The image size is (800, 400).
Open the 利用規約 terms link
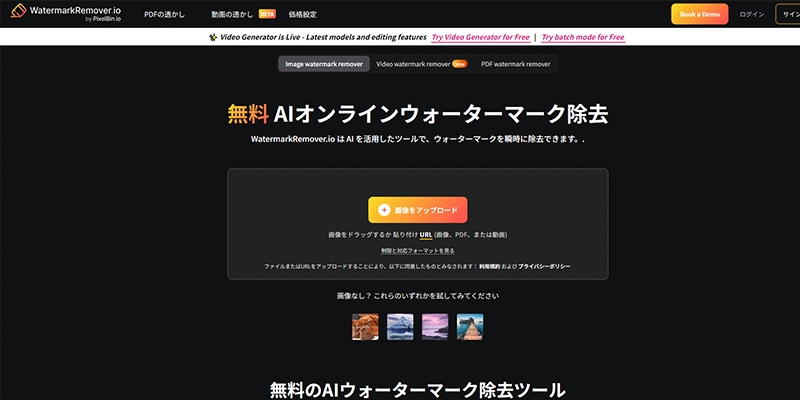[488, 266]
